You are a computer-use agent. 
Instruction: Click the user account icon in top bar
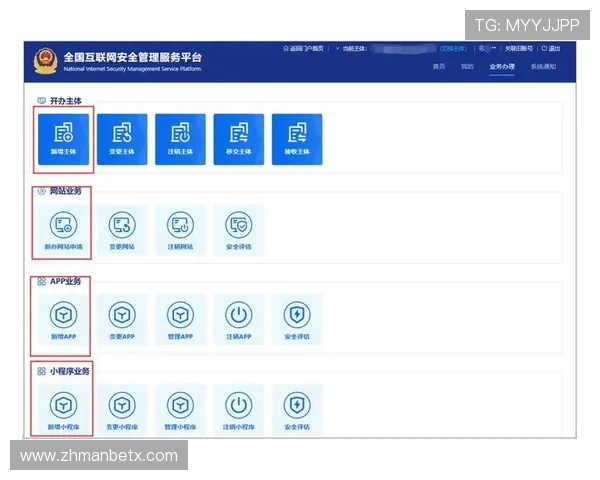(483, 48)
